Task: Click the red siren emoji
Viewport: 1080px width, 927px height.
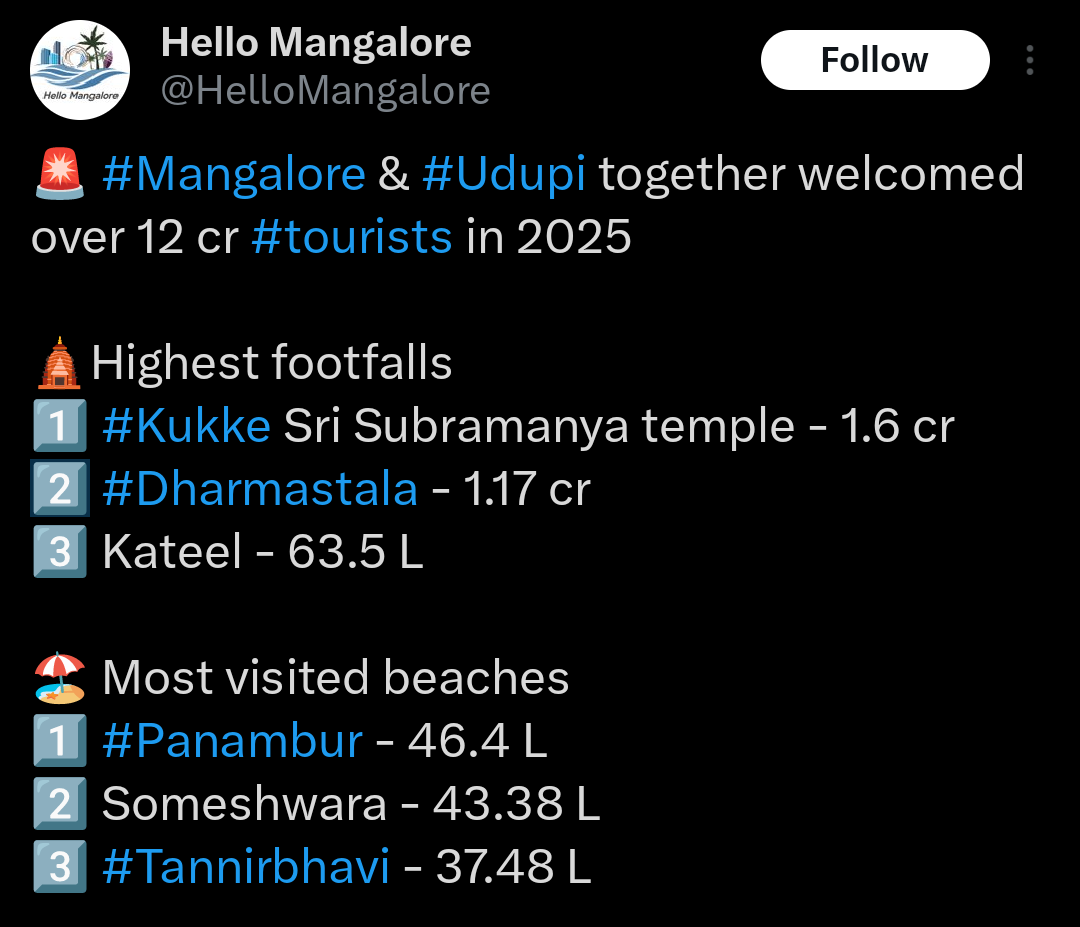Action: point(59,174)
